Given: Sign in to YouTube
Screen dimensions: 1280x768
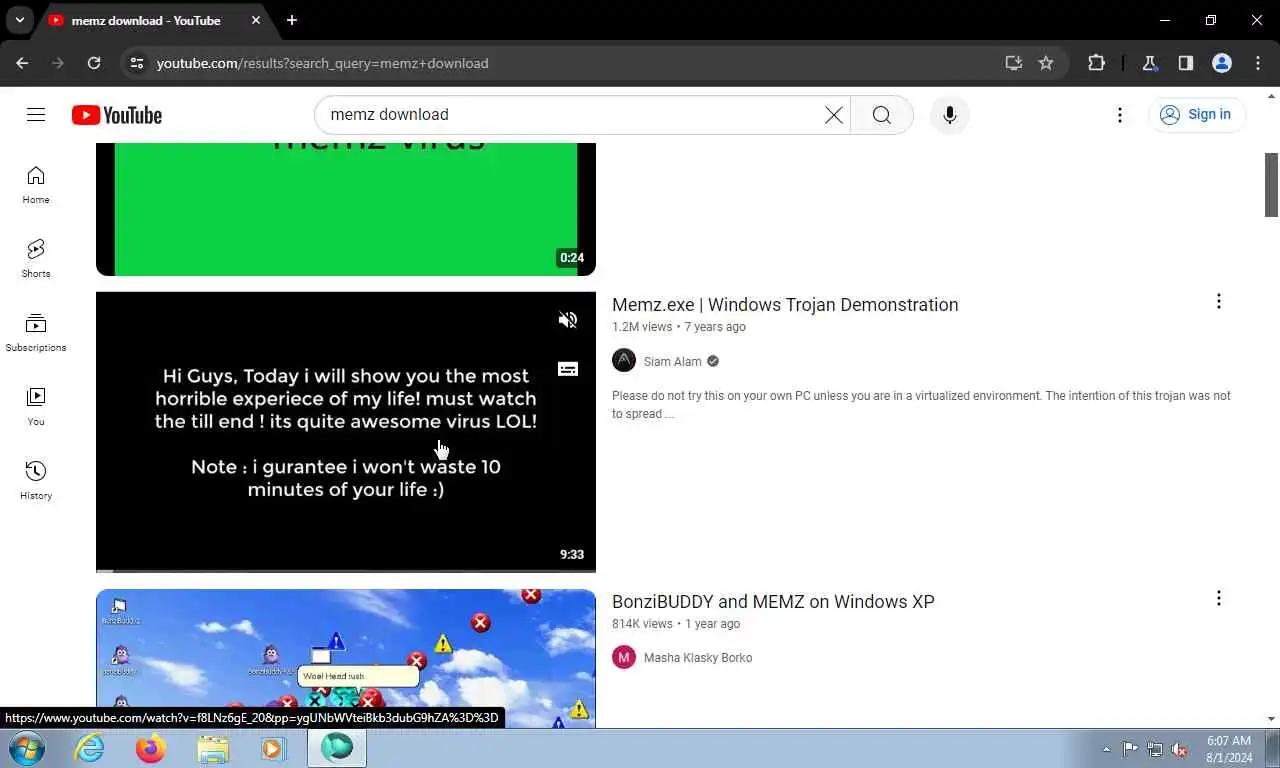Looking at the screenshot, I should 1197,115.
